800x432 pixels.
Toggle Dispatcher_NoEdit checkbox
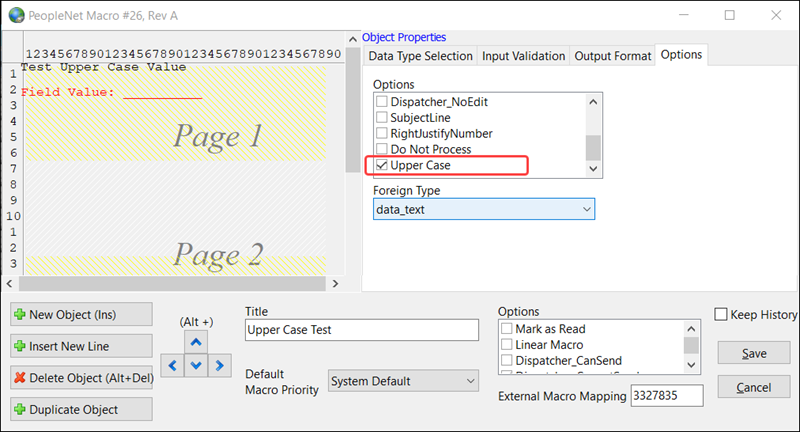click(x=382, y=101)
